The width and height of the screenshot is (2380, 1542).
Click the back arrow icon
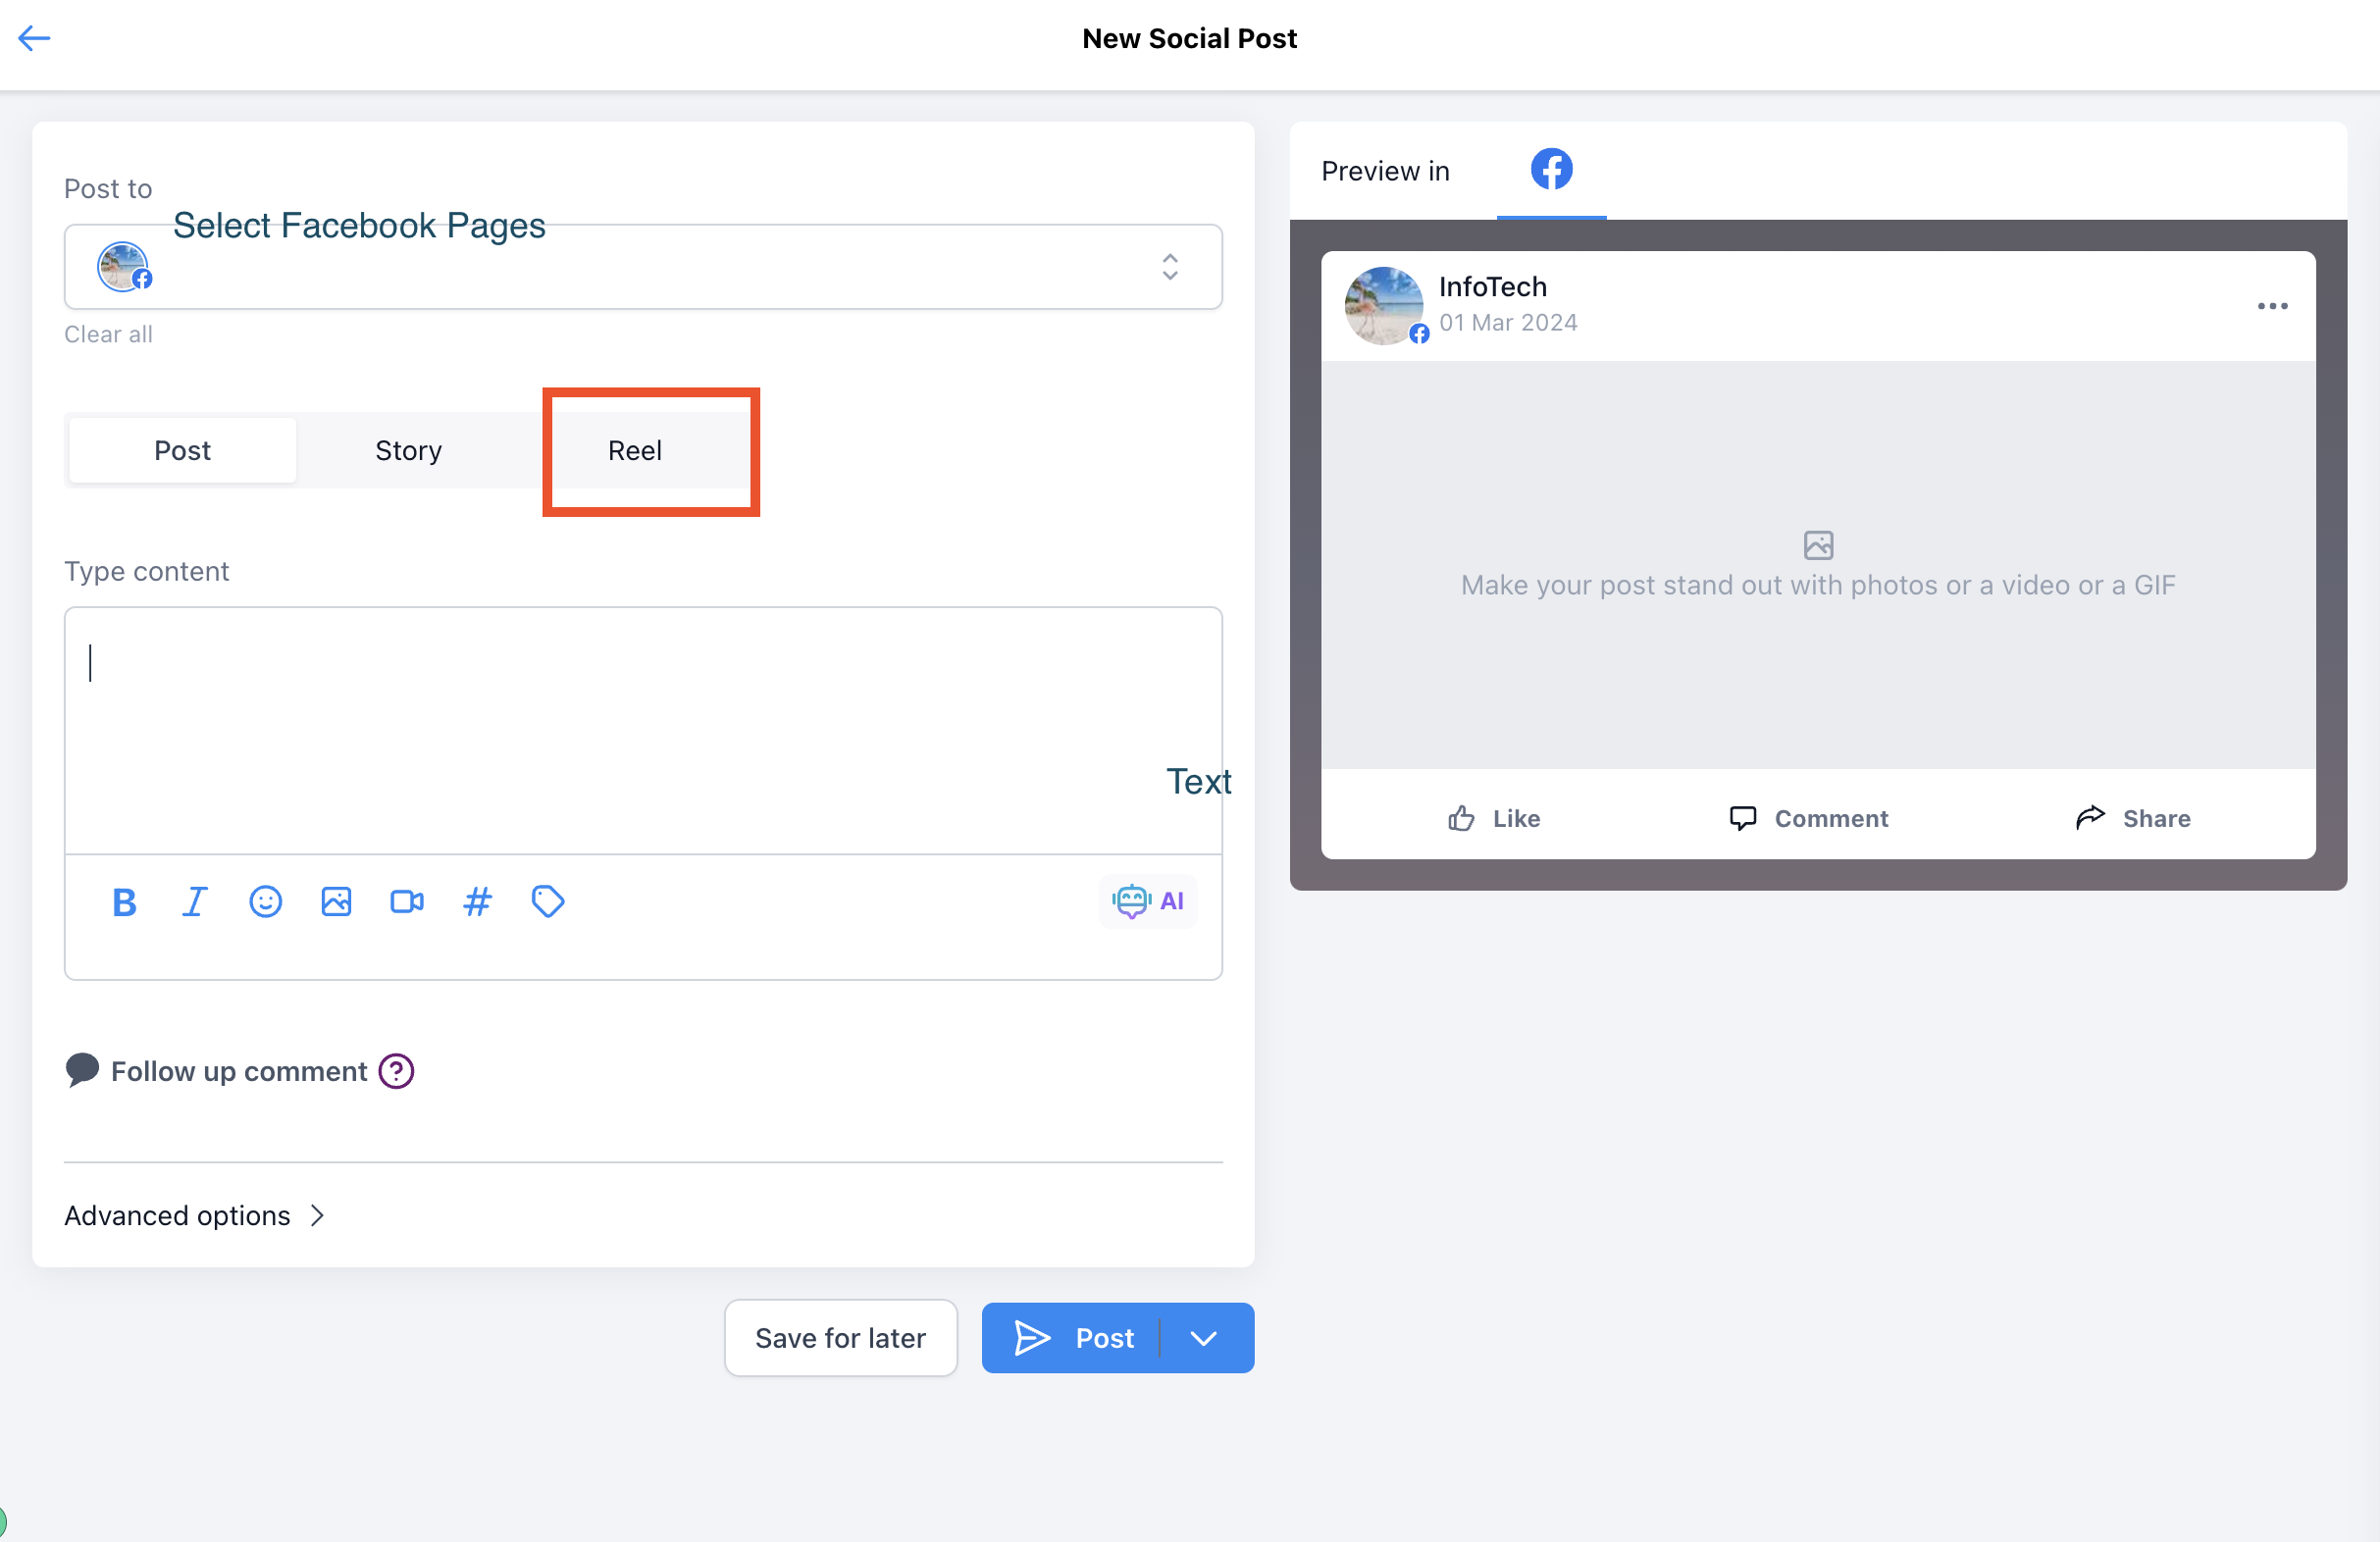(34, 38)
